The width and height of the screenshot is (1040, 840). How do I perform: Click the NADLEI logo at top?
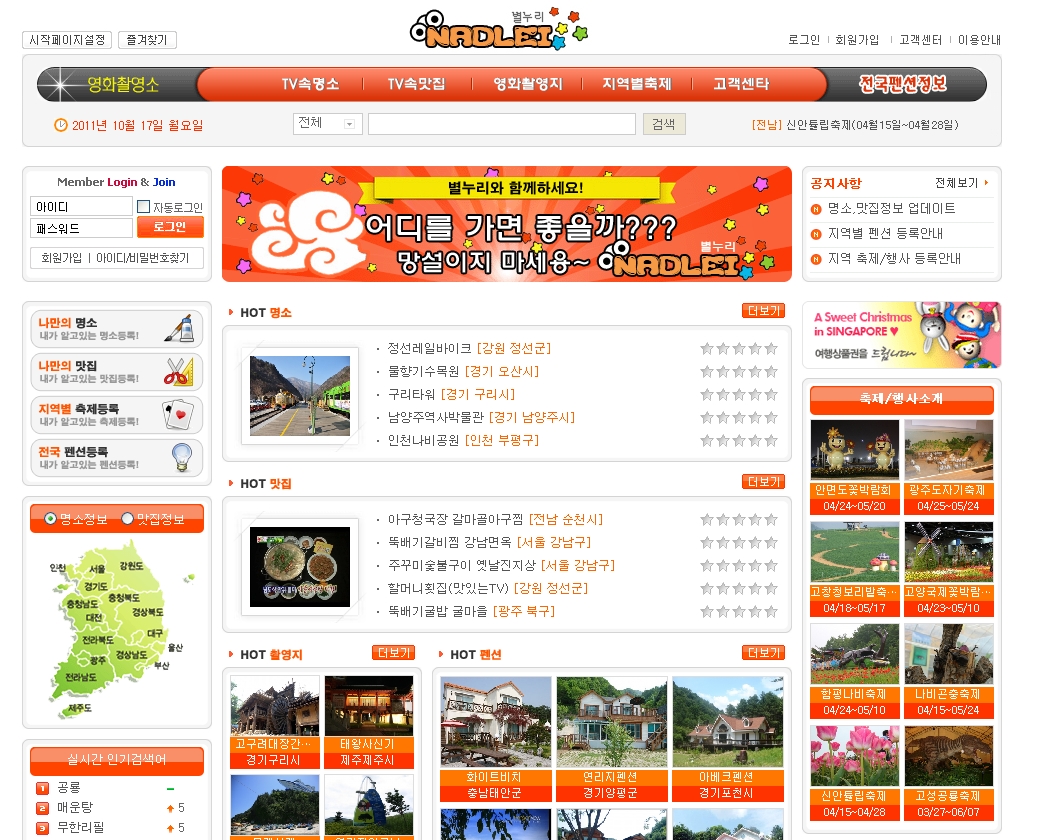click(x=498, y=30)
